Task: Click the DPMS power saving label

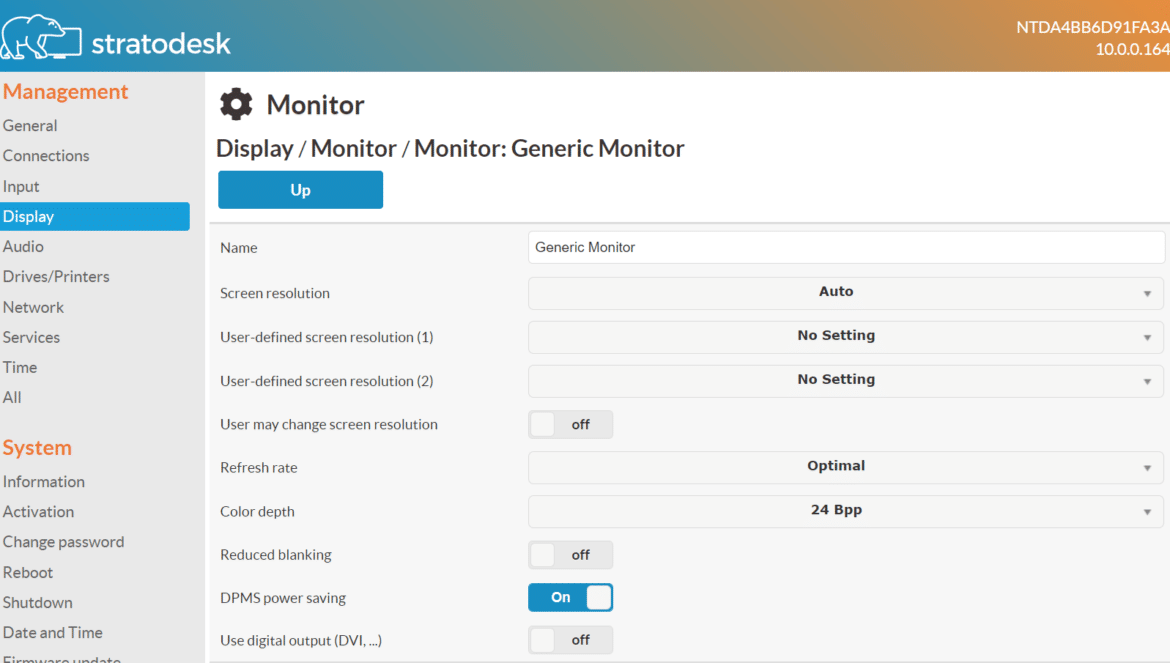Action: (x=283, y=597)
